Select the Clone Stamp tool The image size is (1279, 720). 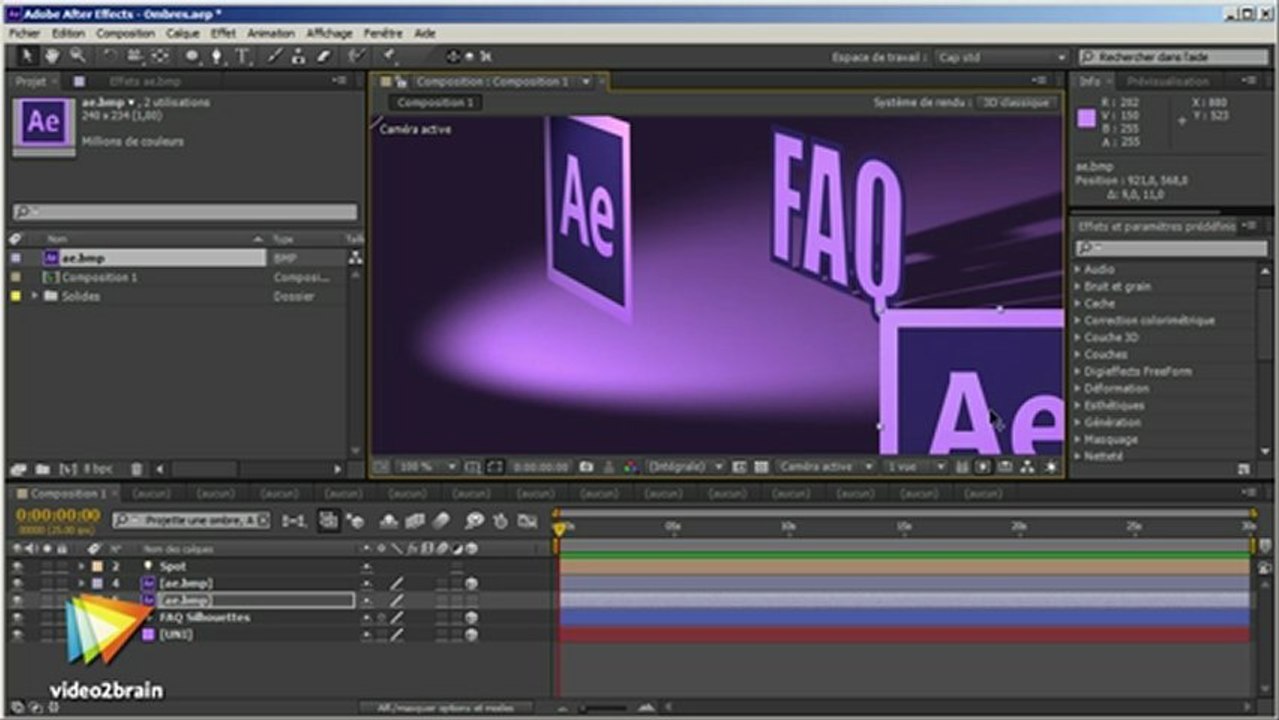pos(299,56)
